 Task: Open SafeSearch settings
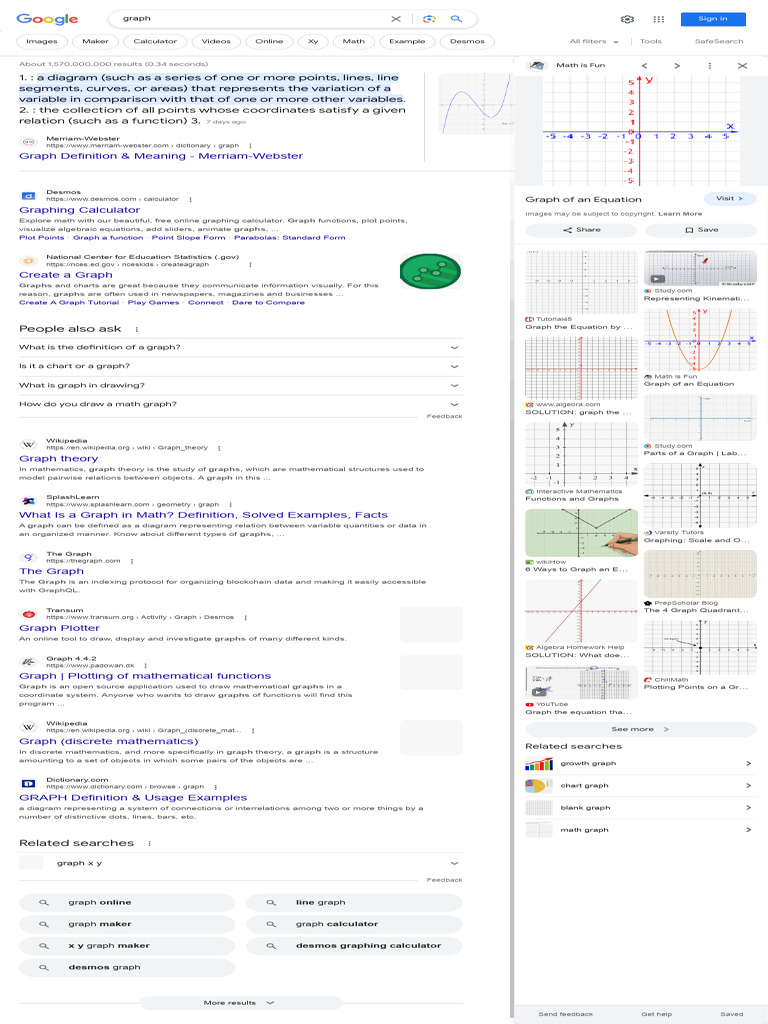(x=719, y=41)
